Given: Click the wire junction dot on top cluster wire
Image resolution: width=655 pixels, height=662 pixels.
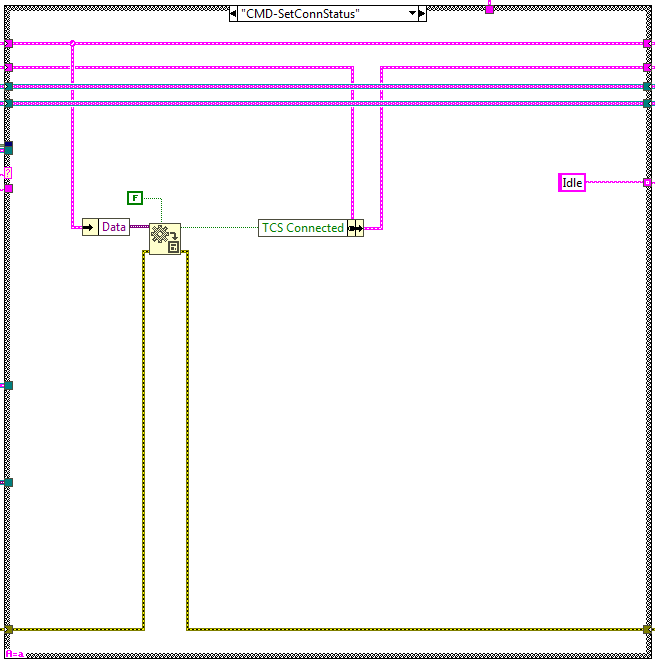Looking at the screenshot, I should coord(72,43).
